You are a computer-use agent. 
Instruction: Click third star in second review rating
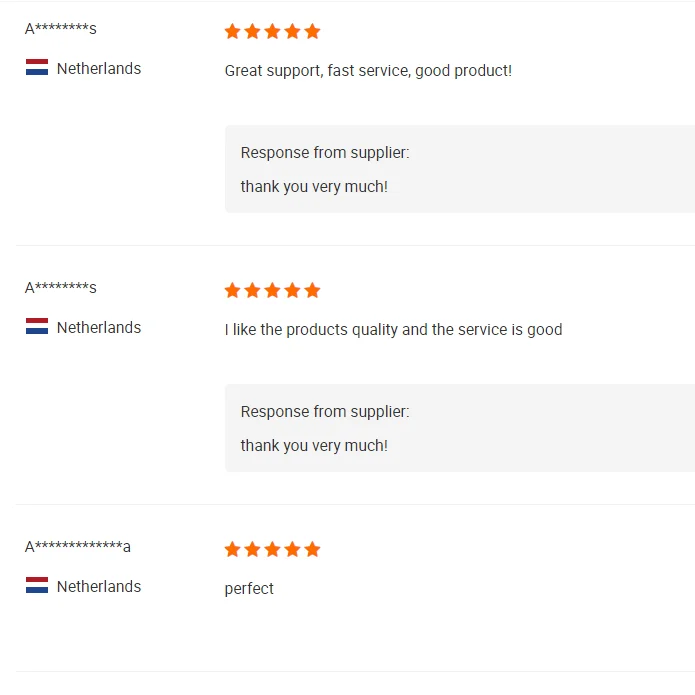coord(272,290)
